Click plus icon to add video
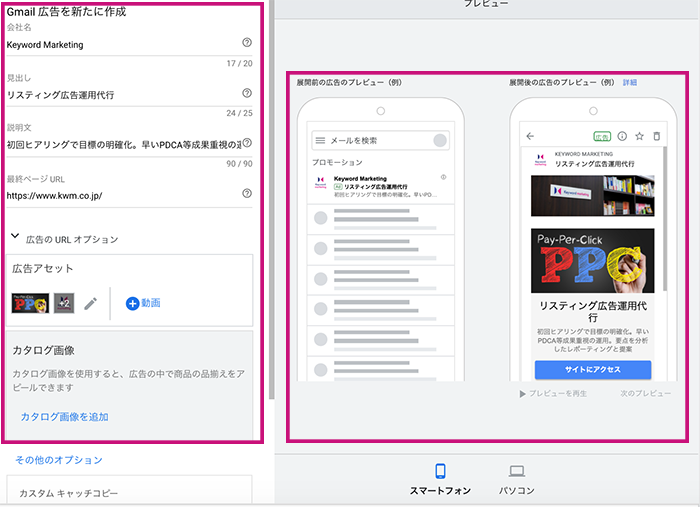The width and height of the screenshot is (700, 507). pos(132,303)
